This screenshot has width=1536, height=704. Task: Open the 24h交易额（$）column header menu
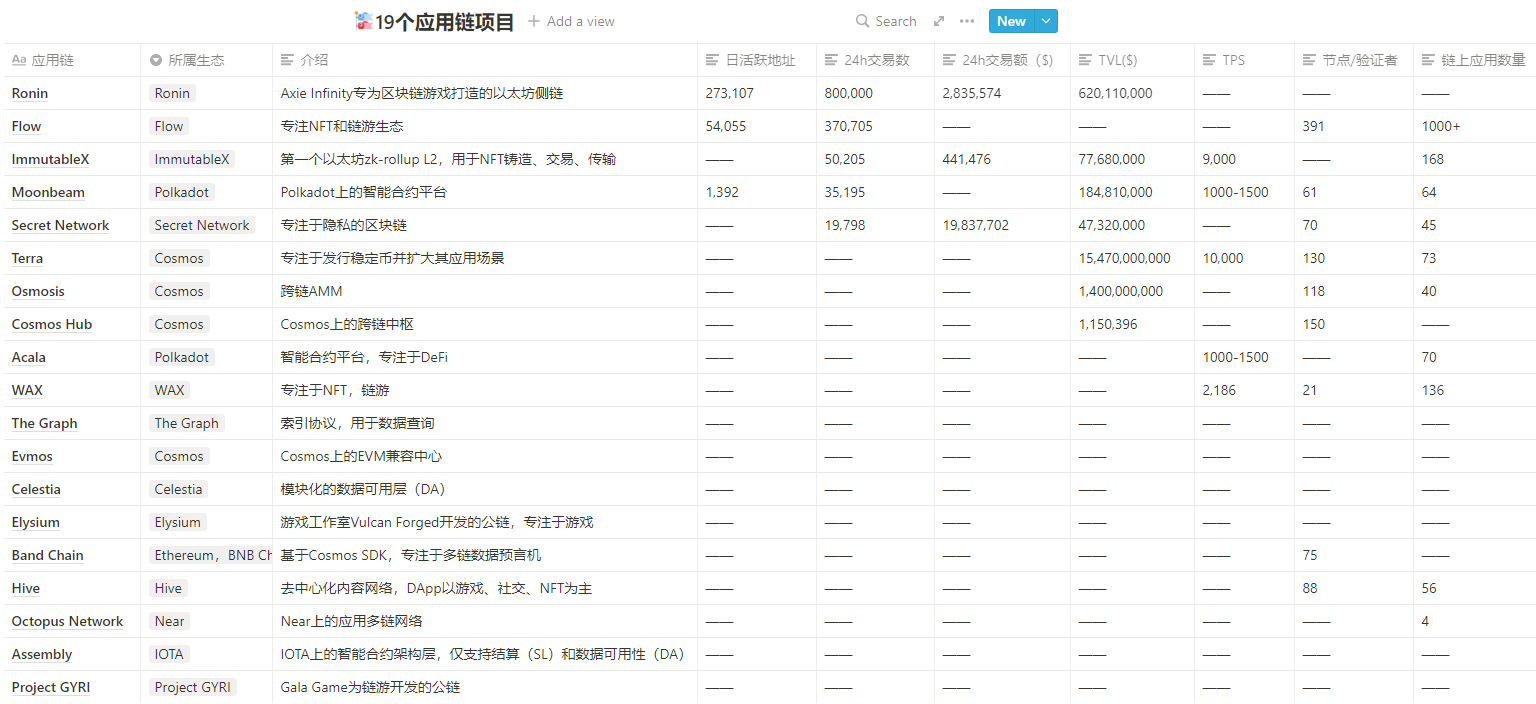pos(1003,60)
